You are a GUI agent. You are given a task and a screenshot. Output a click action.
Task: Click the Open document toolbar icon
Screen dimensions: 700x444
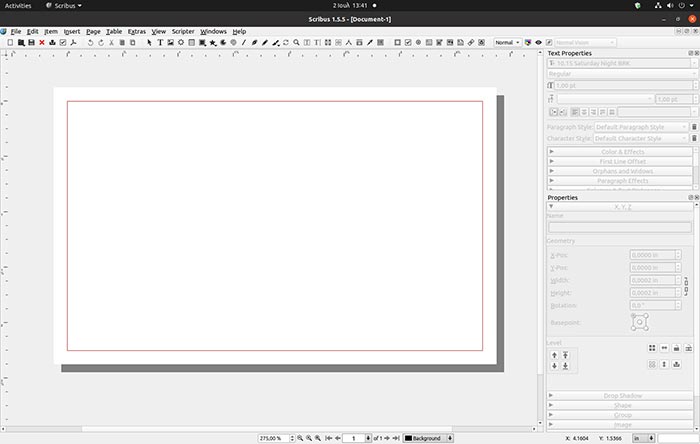21,42
